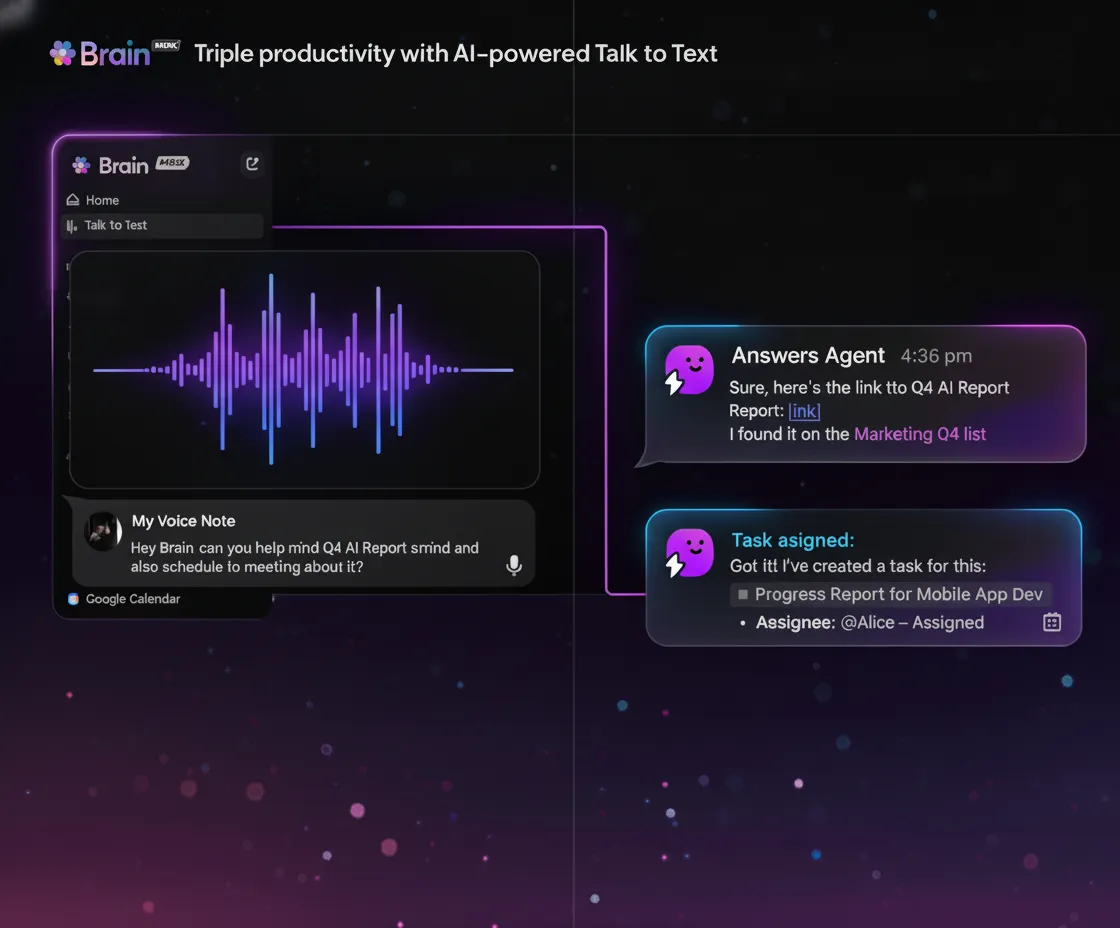Select the Talk to Text sidebar item
Screen dimensions: 1120x928
point(163,225)
